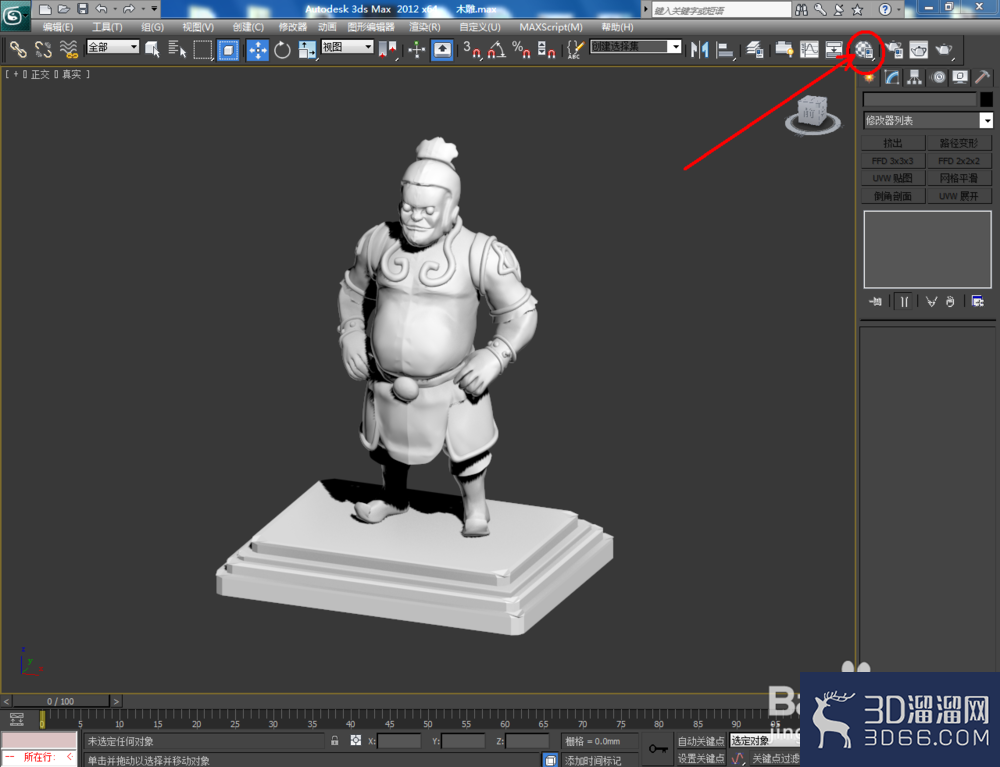Click the Edit Named Selection Sets icon

[x=575, y=50]
